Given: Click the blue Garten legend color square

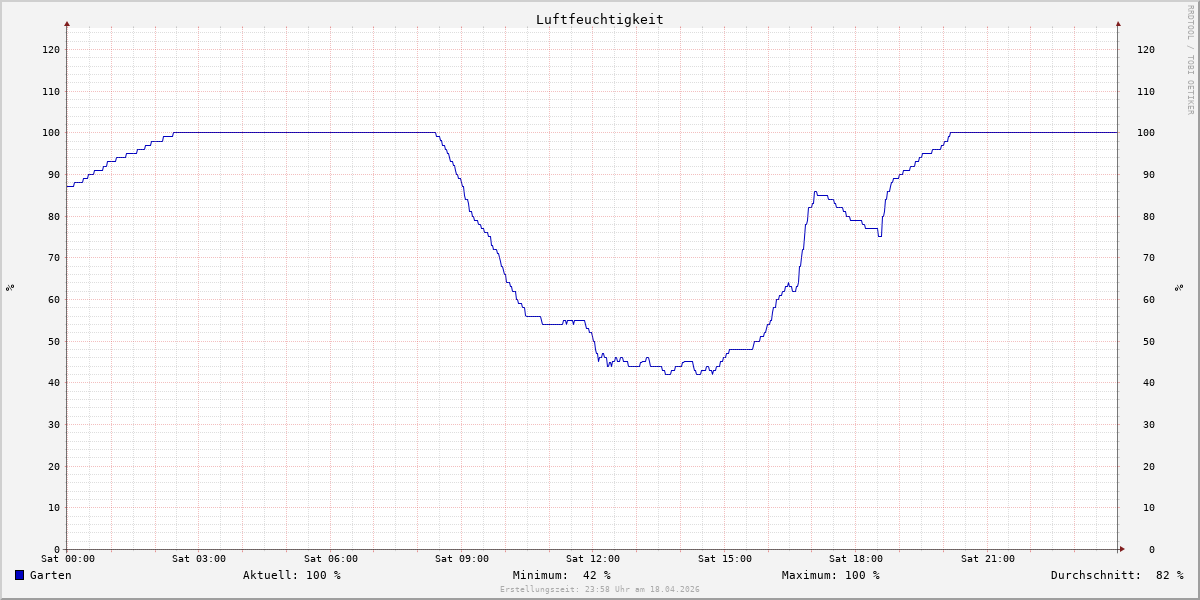Looking at the screenshot, I should point(19,575).
